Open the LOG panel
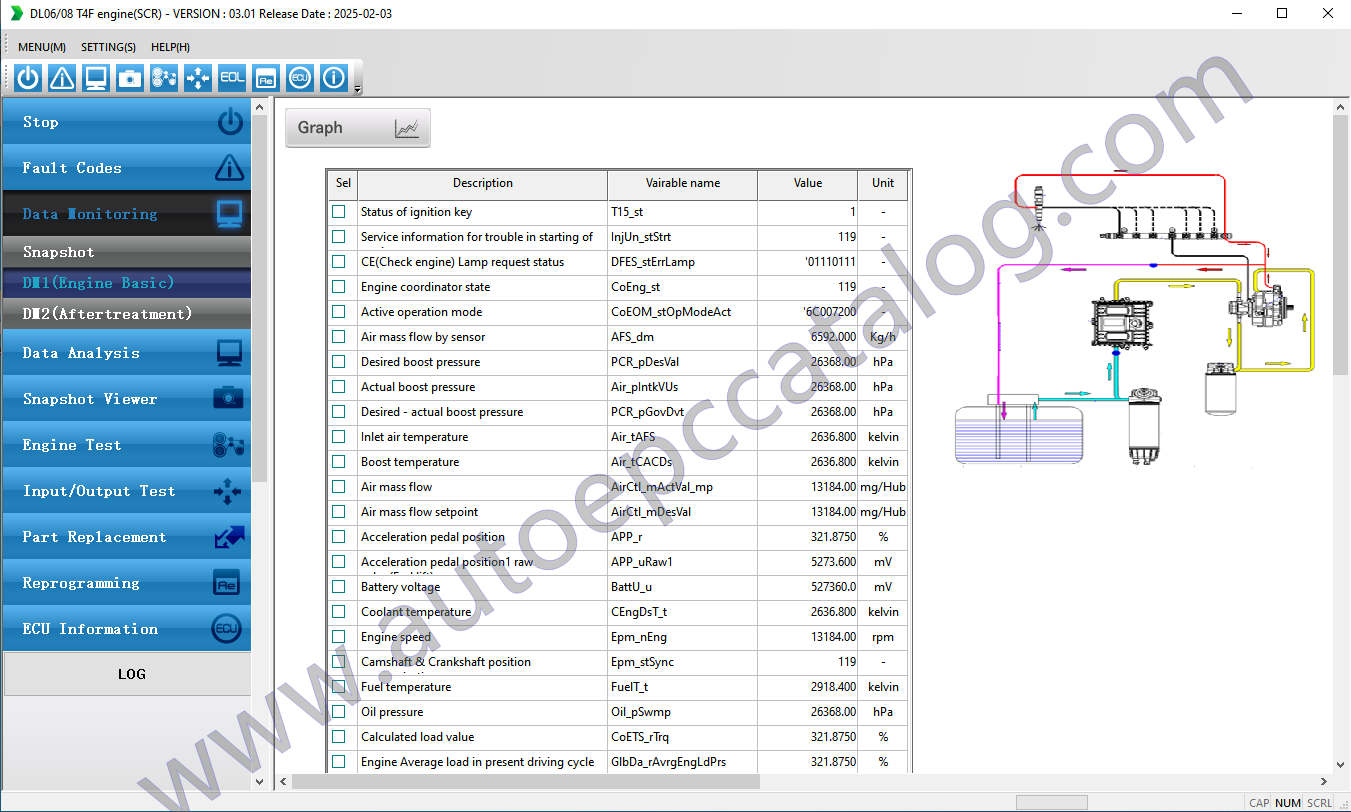The width and height of the screenshot is (1351, 812). tap(131, 674)
